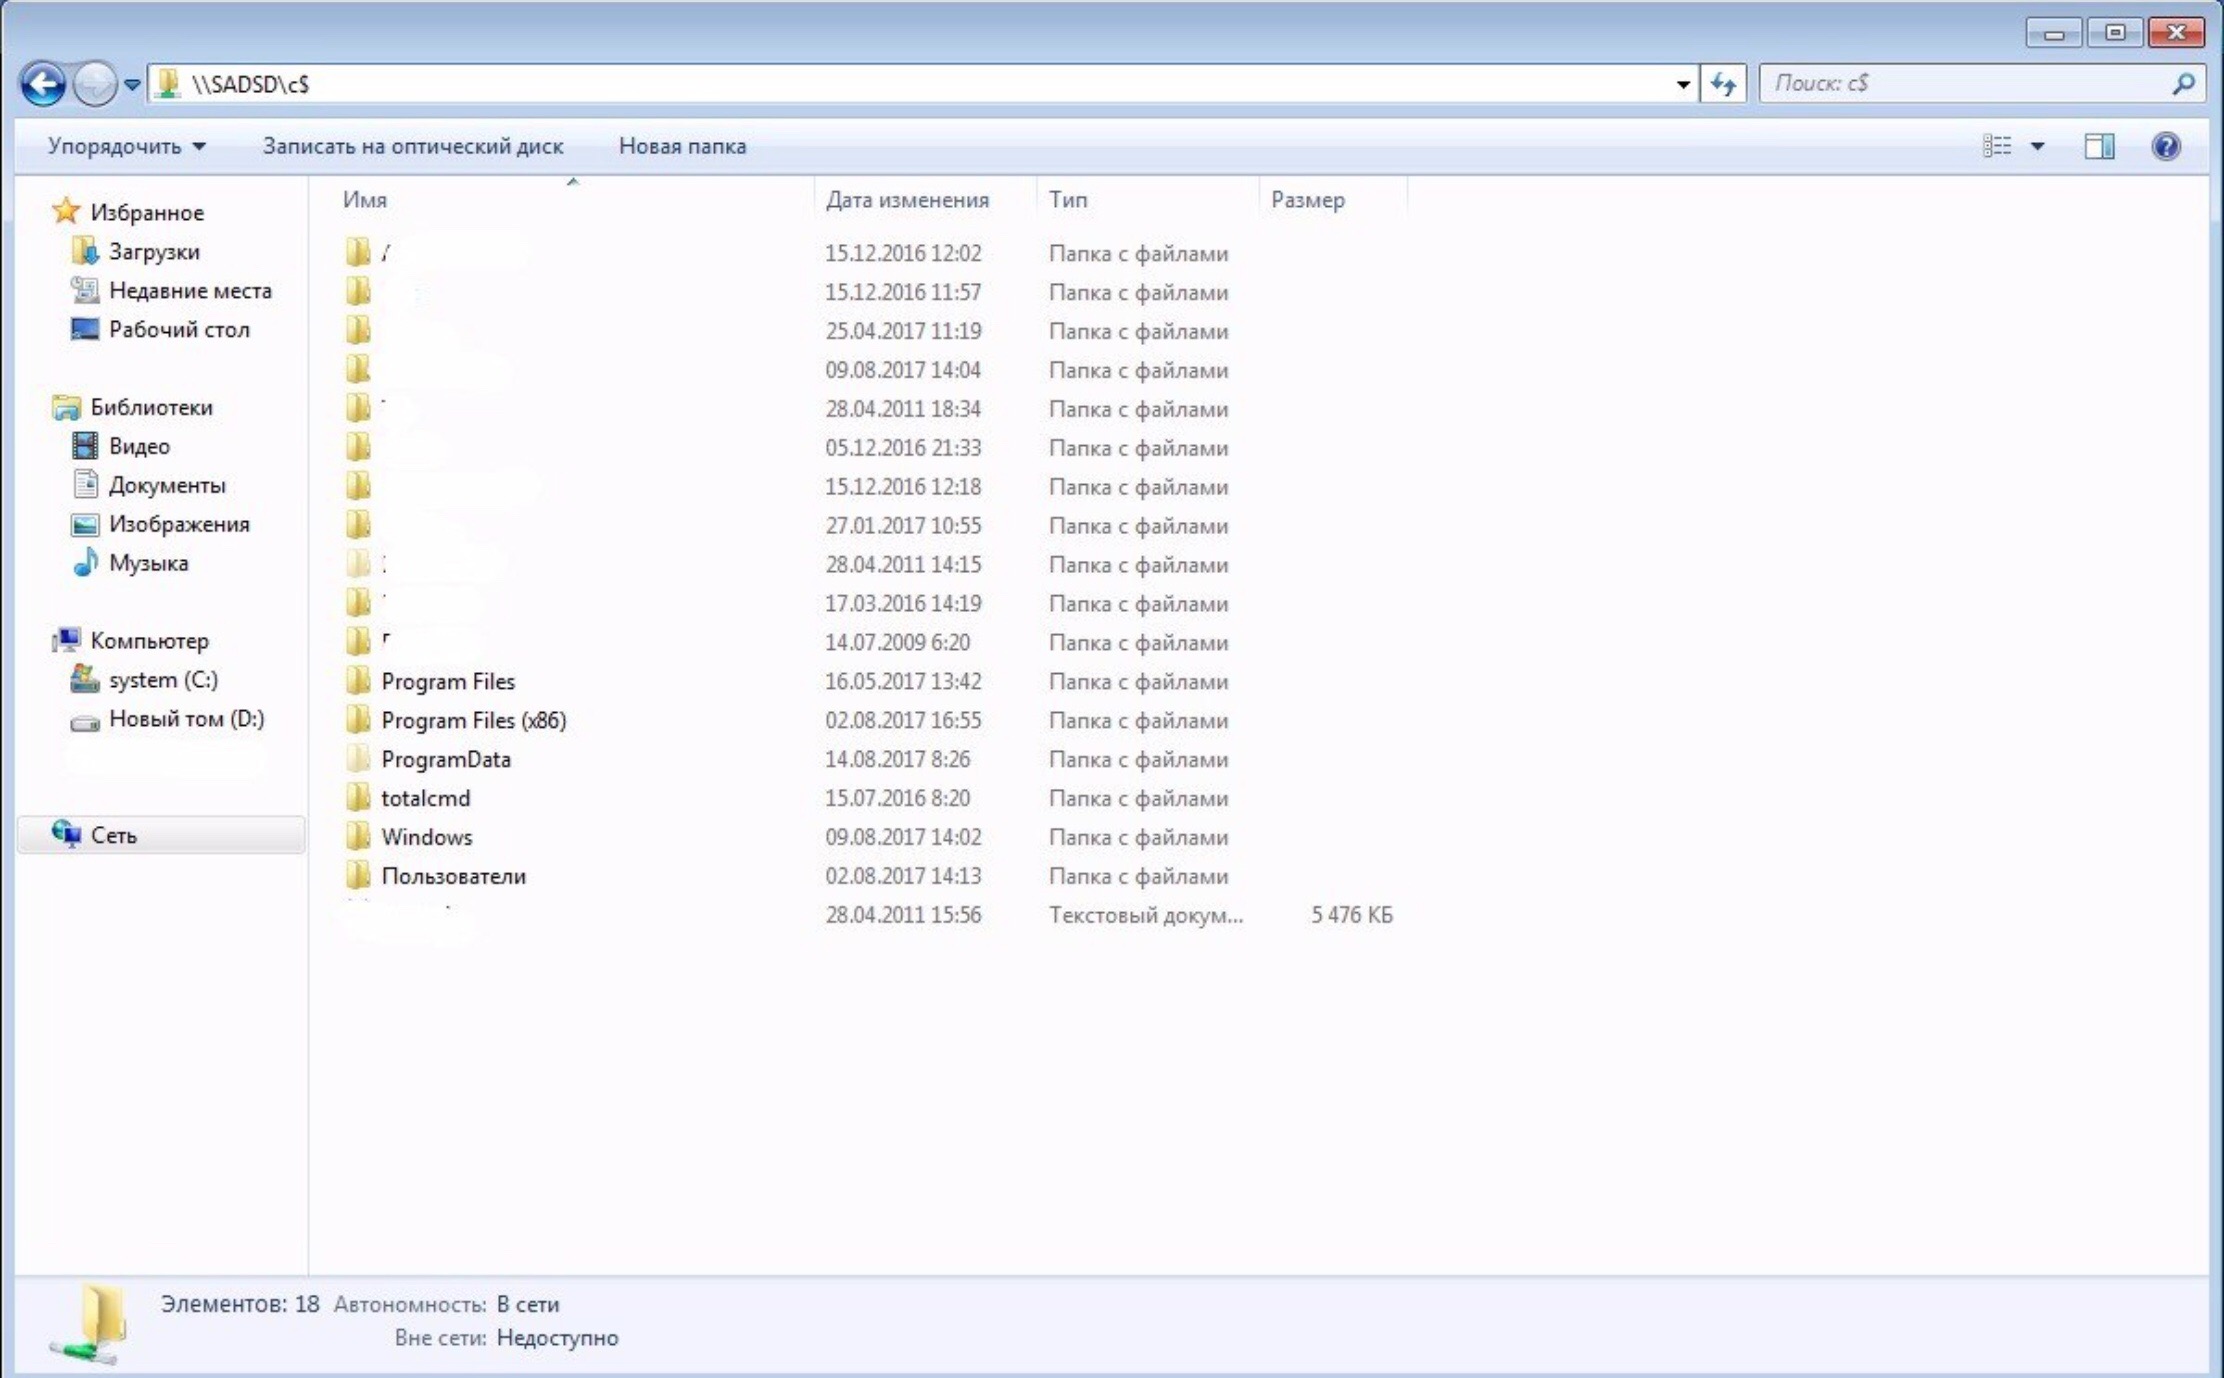Refresh the folder with the refresh icon
The width and height of the screenshot is (2224, 1378).
pos(1723,84)
